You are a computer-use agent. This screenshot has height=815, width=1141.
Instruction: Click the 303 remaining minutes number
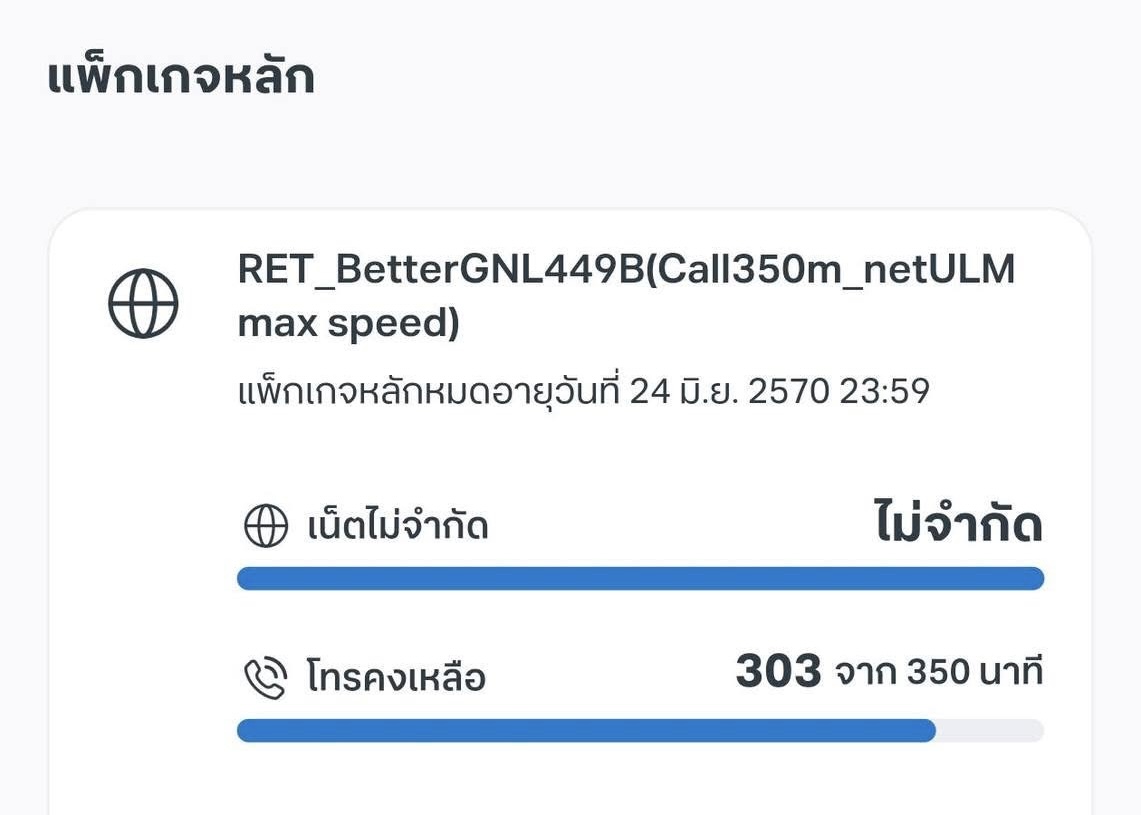(778, 670)
